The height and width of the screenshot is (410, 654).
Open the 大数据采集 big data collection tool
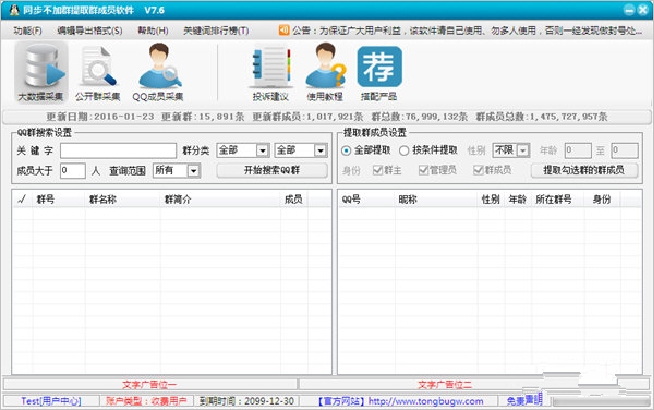[x=41, y=73]
